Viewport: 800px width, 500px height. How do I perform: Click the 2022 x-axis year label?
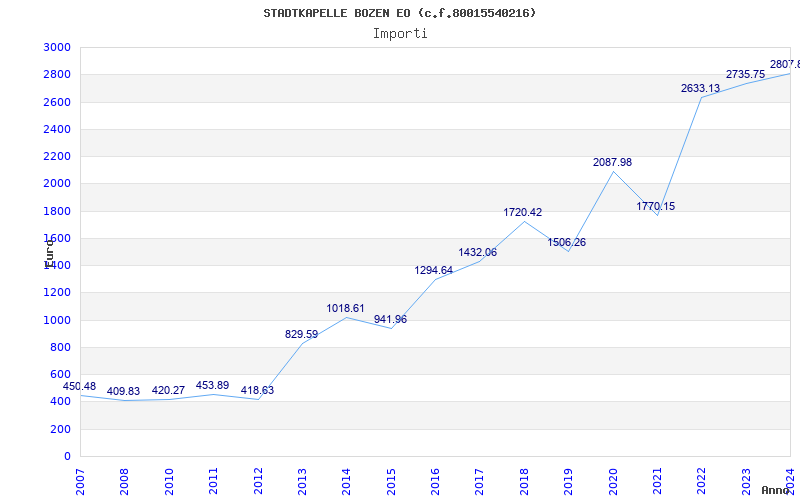tap(702, 482)
